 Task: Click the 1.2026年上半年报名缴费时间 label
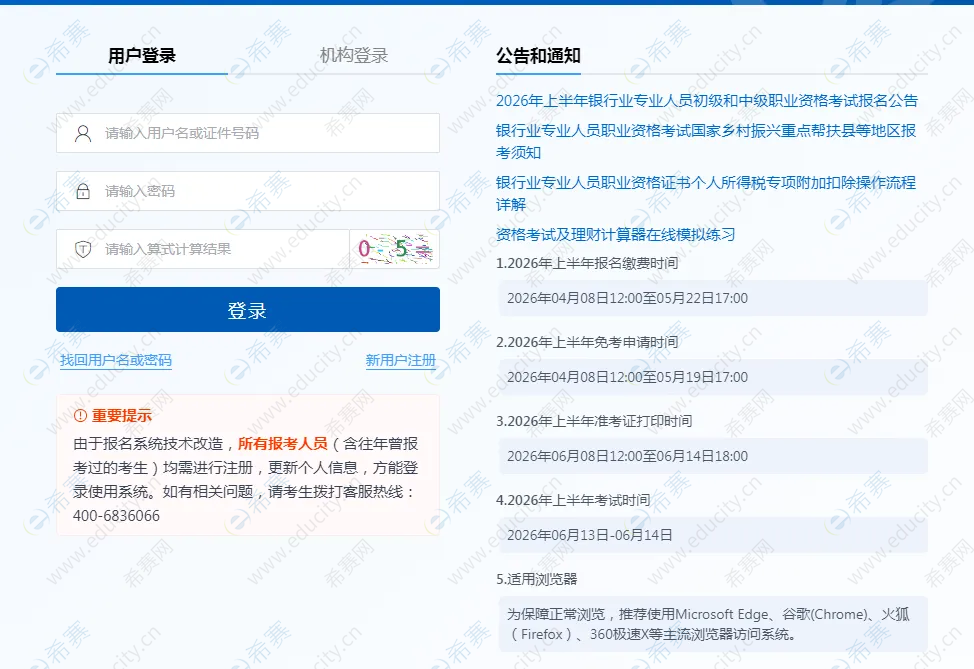coord(587,263)
